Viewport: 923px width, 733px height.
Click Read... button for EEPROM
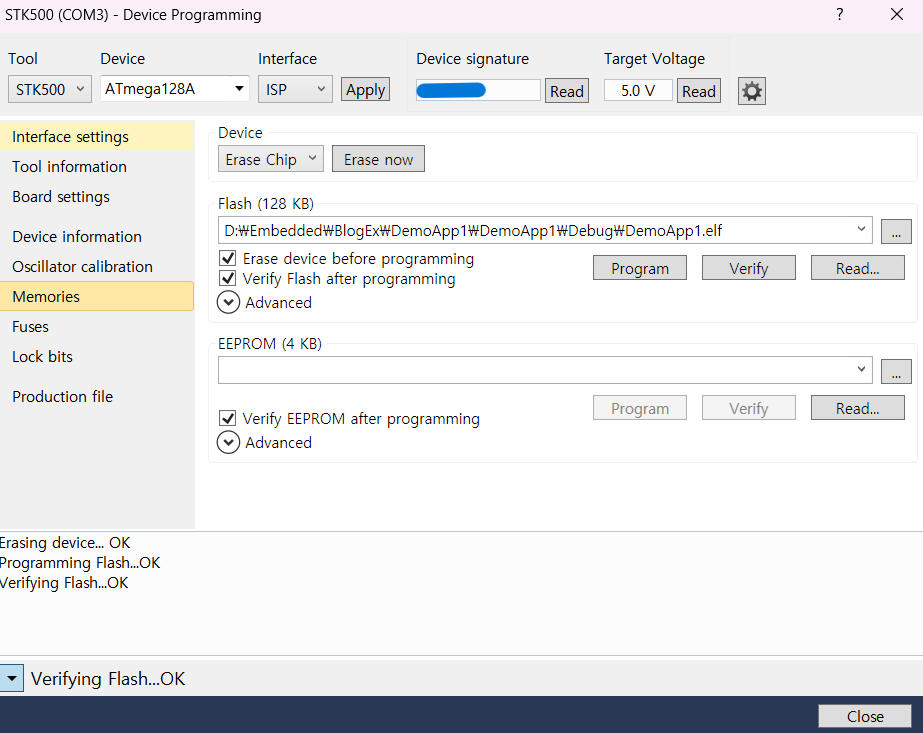click(x=858, y=408)
